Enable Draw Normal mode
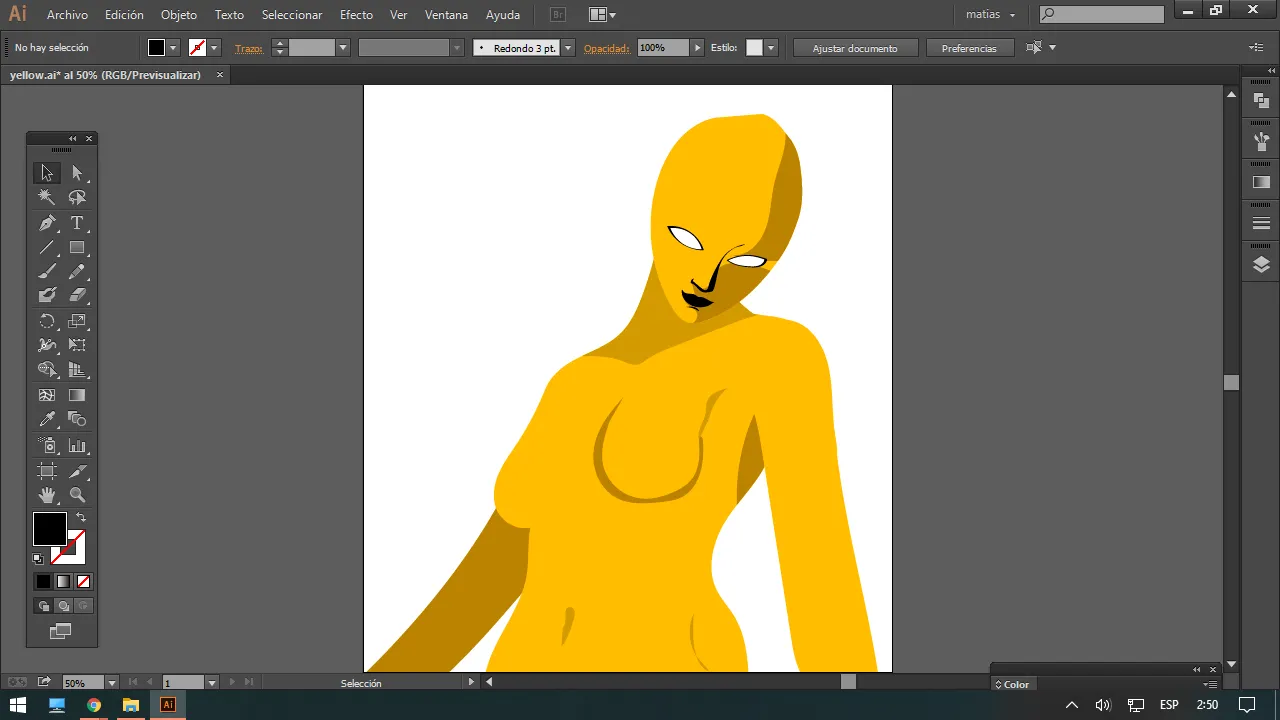The height and width of the screenshot is (720, 1280). tap(43, 606)
